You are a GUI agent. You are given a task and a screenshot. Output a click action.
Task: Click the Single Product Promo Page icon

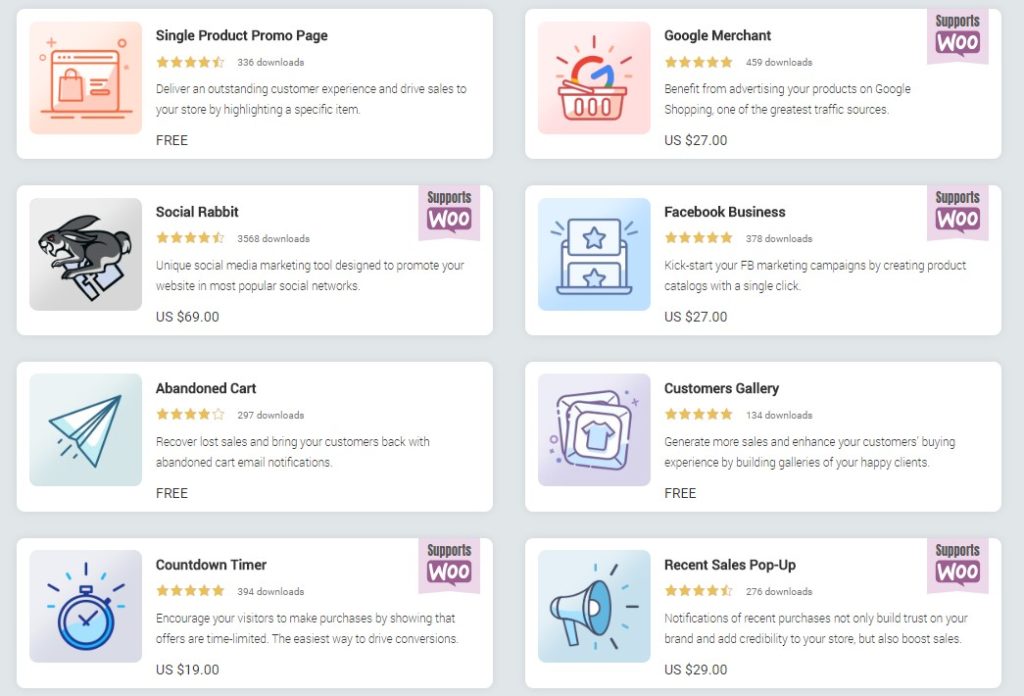click(x=85, y=78)
